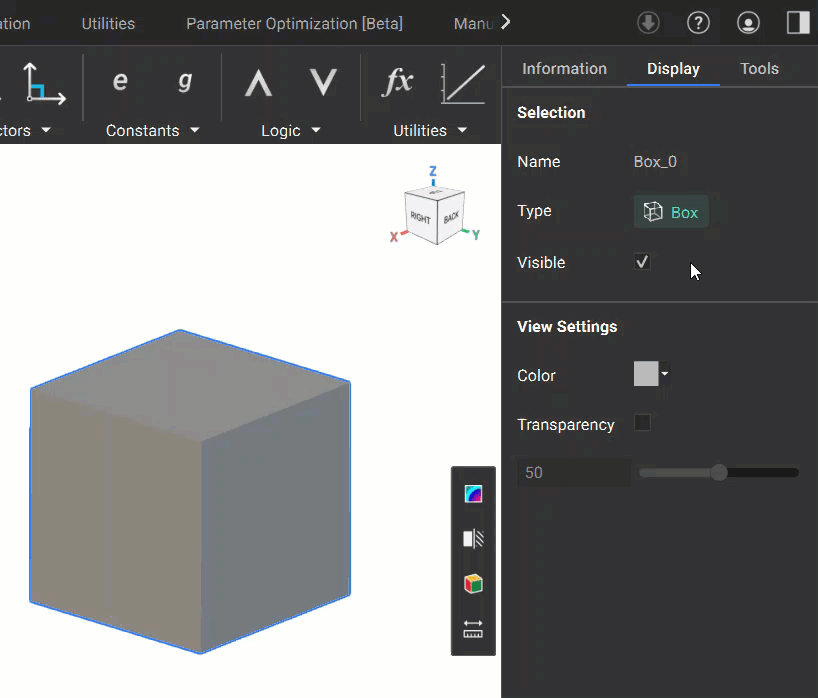
Task: Select the logical AND operator icon
Action: pyautogui.click(x=259, y=83)
